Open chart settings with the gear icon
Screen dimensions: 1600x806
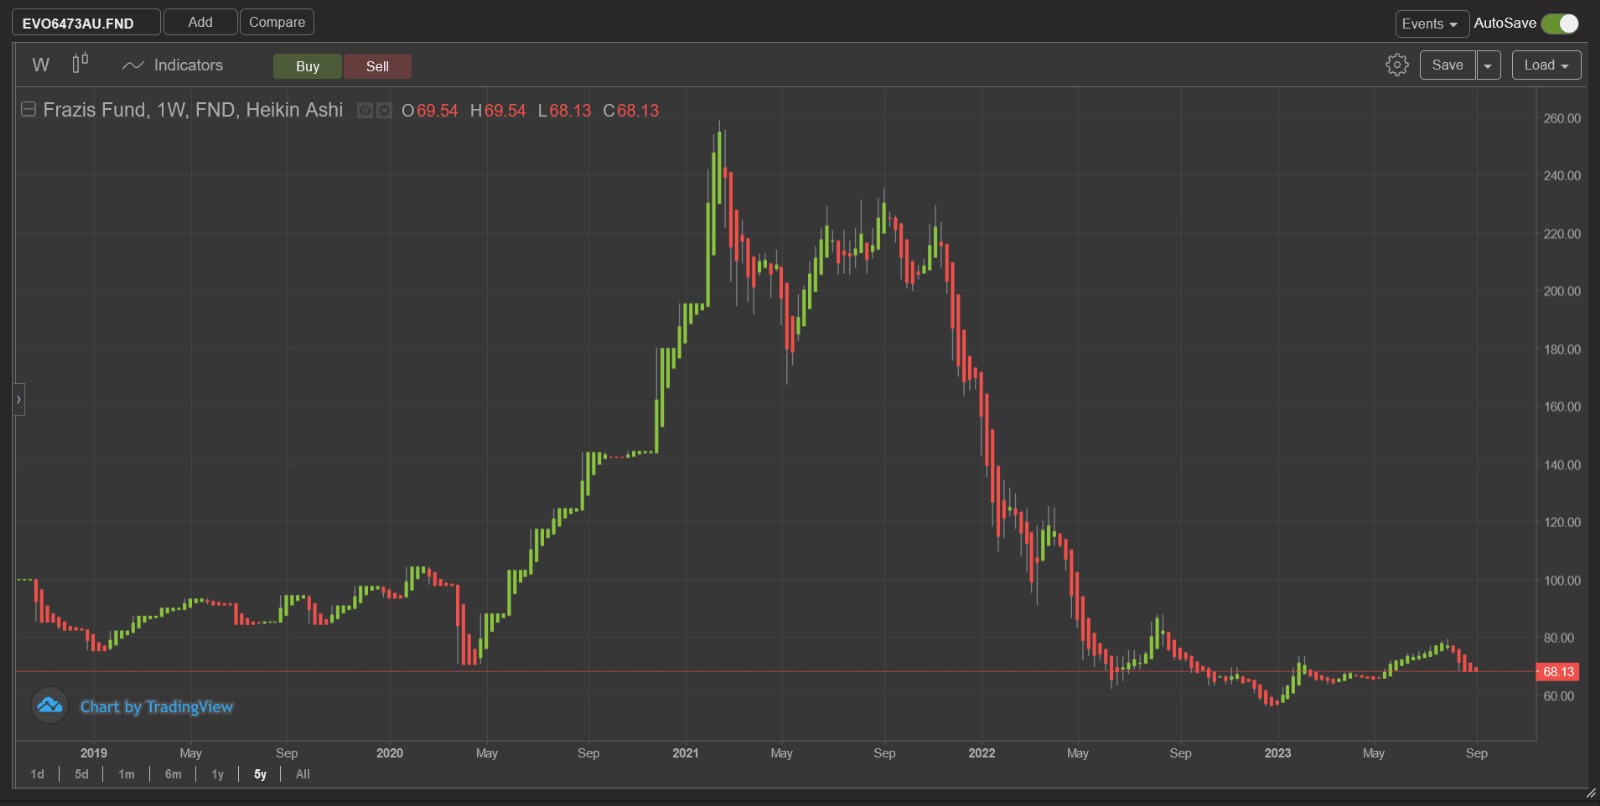point(1397,65)
